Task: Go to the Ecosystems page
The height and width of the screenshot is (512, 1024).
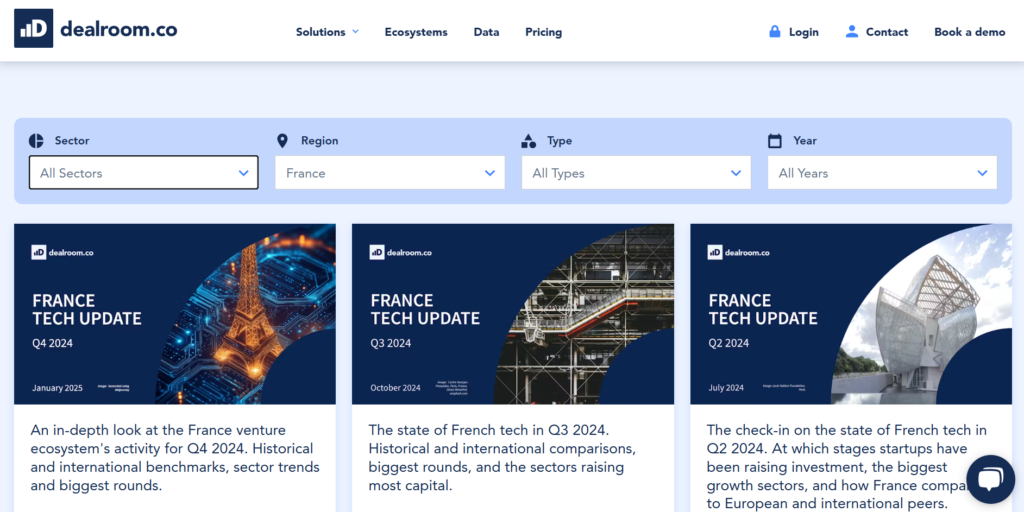Action: (416, 32)
